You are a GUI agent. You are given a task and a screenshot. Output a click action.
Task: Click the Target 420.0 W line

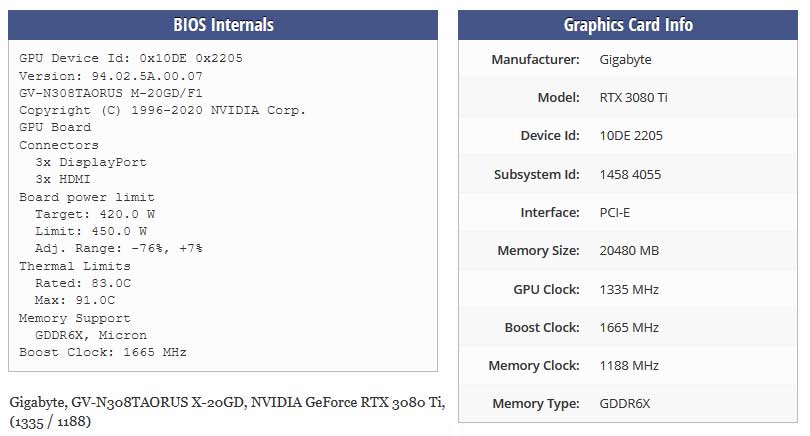coord(95,214)
